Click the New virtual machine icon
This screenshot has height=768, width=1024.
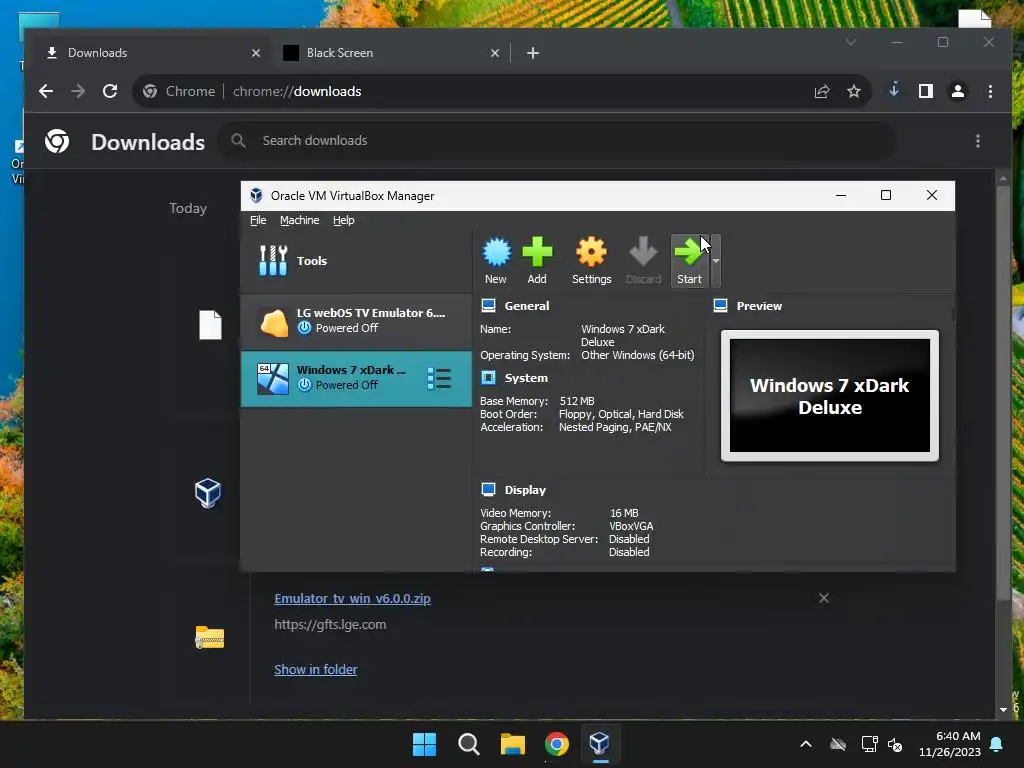tap(496, 260)
